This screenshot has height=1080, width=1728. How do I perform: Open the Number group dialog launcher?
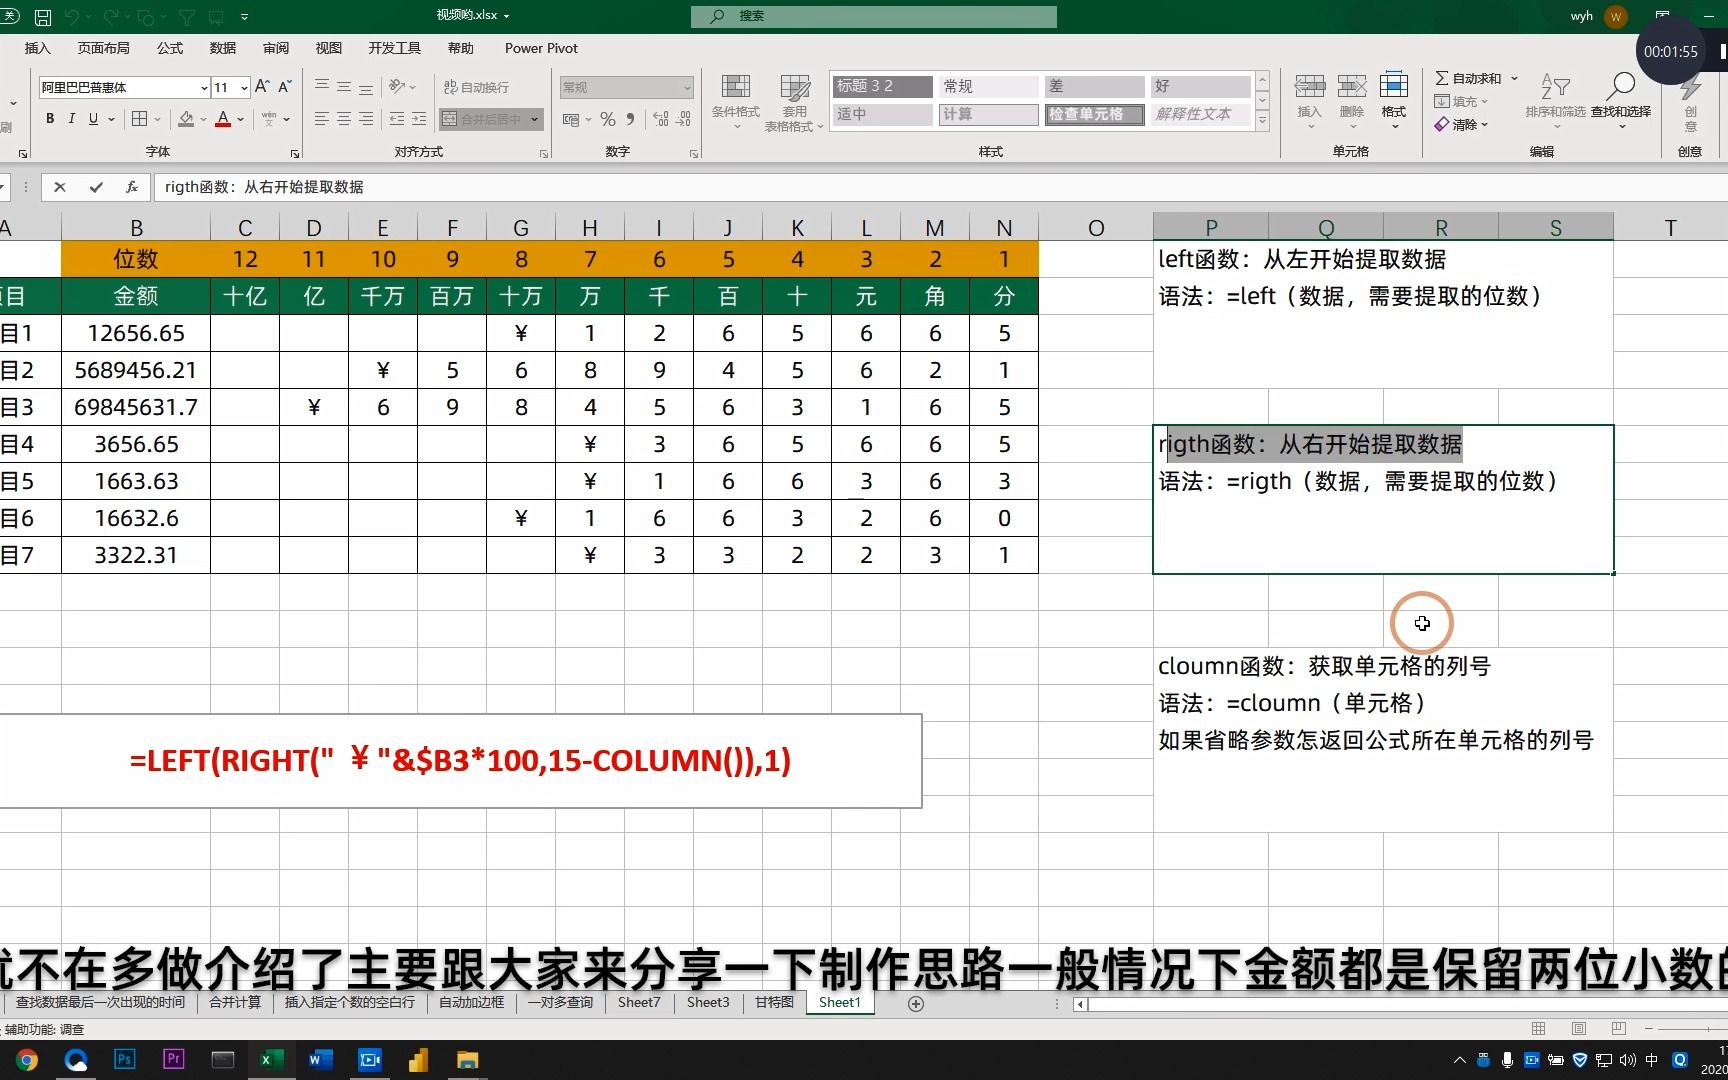click(694, 154)
